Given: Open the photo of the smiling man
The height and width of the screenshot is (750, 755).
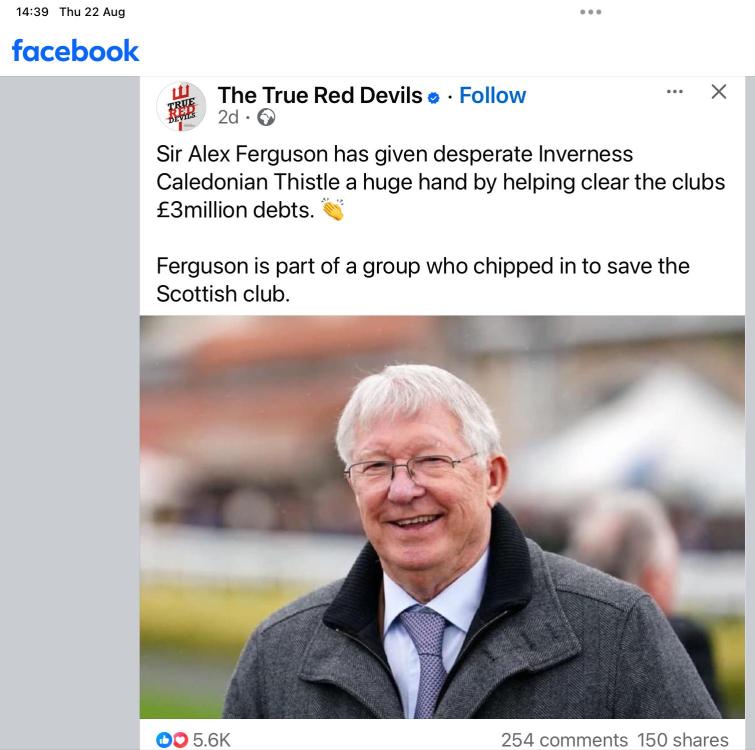Looking at the screenshot, I should [x=442, y=517].
